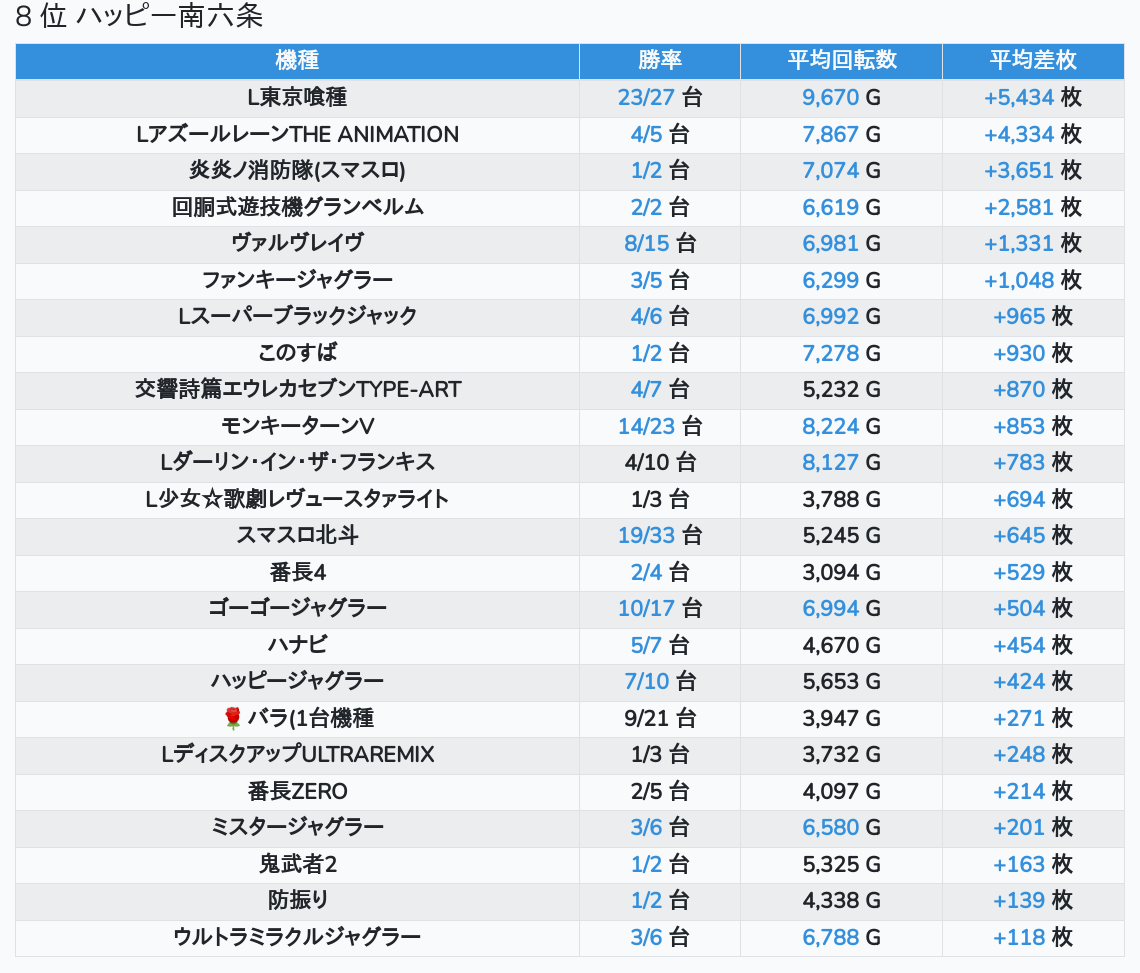The image size is (1140, 973).
Task: Select LディスクアップULTRAREMIX machine name
Action: point(297,755)
